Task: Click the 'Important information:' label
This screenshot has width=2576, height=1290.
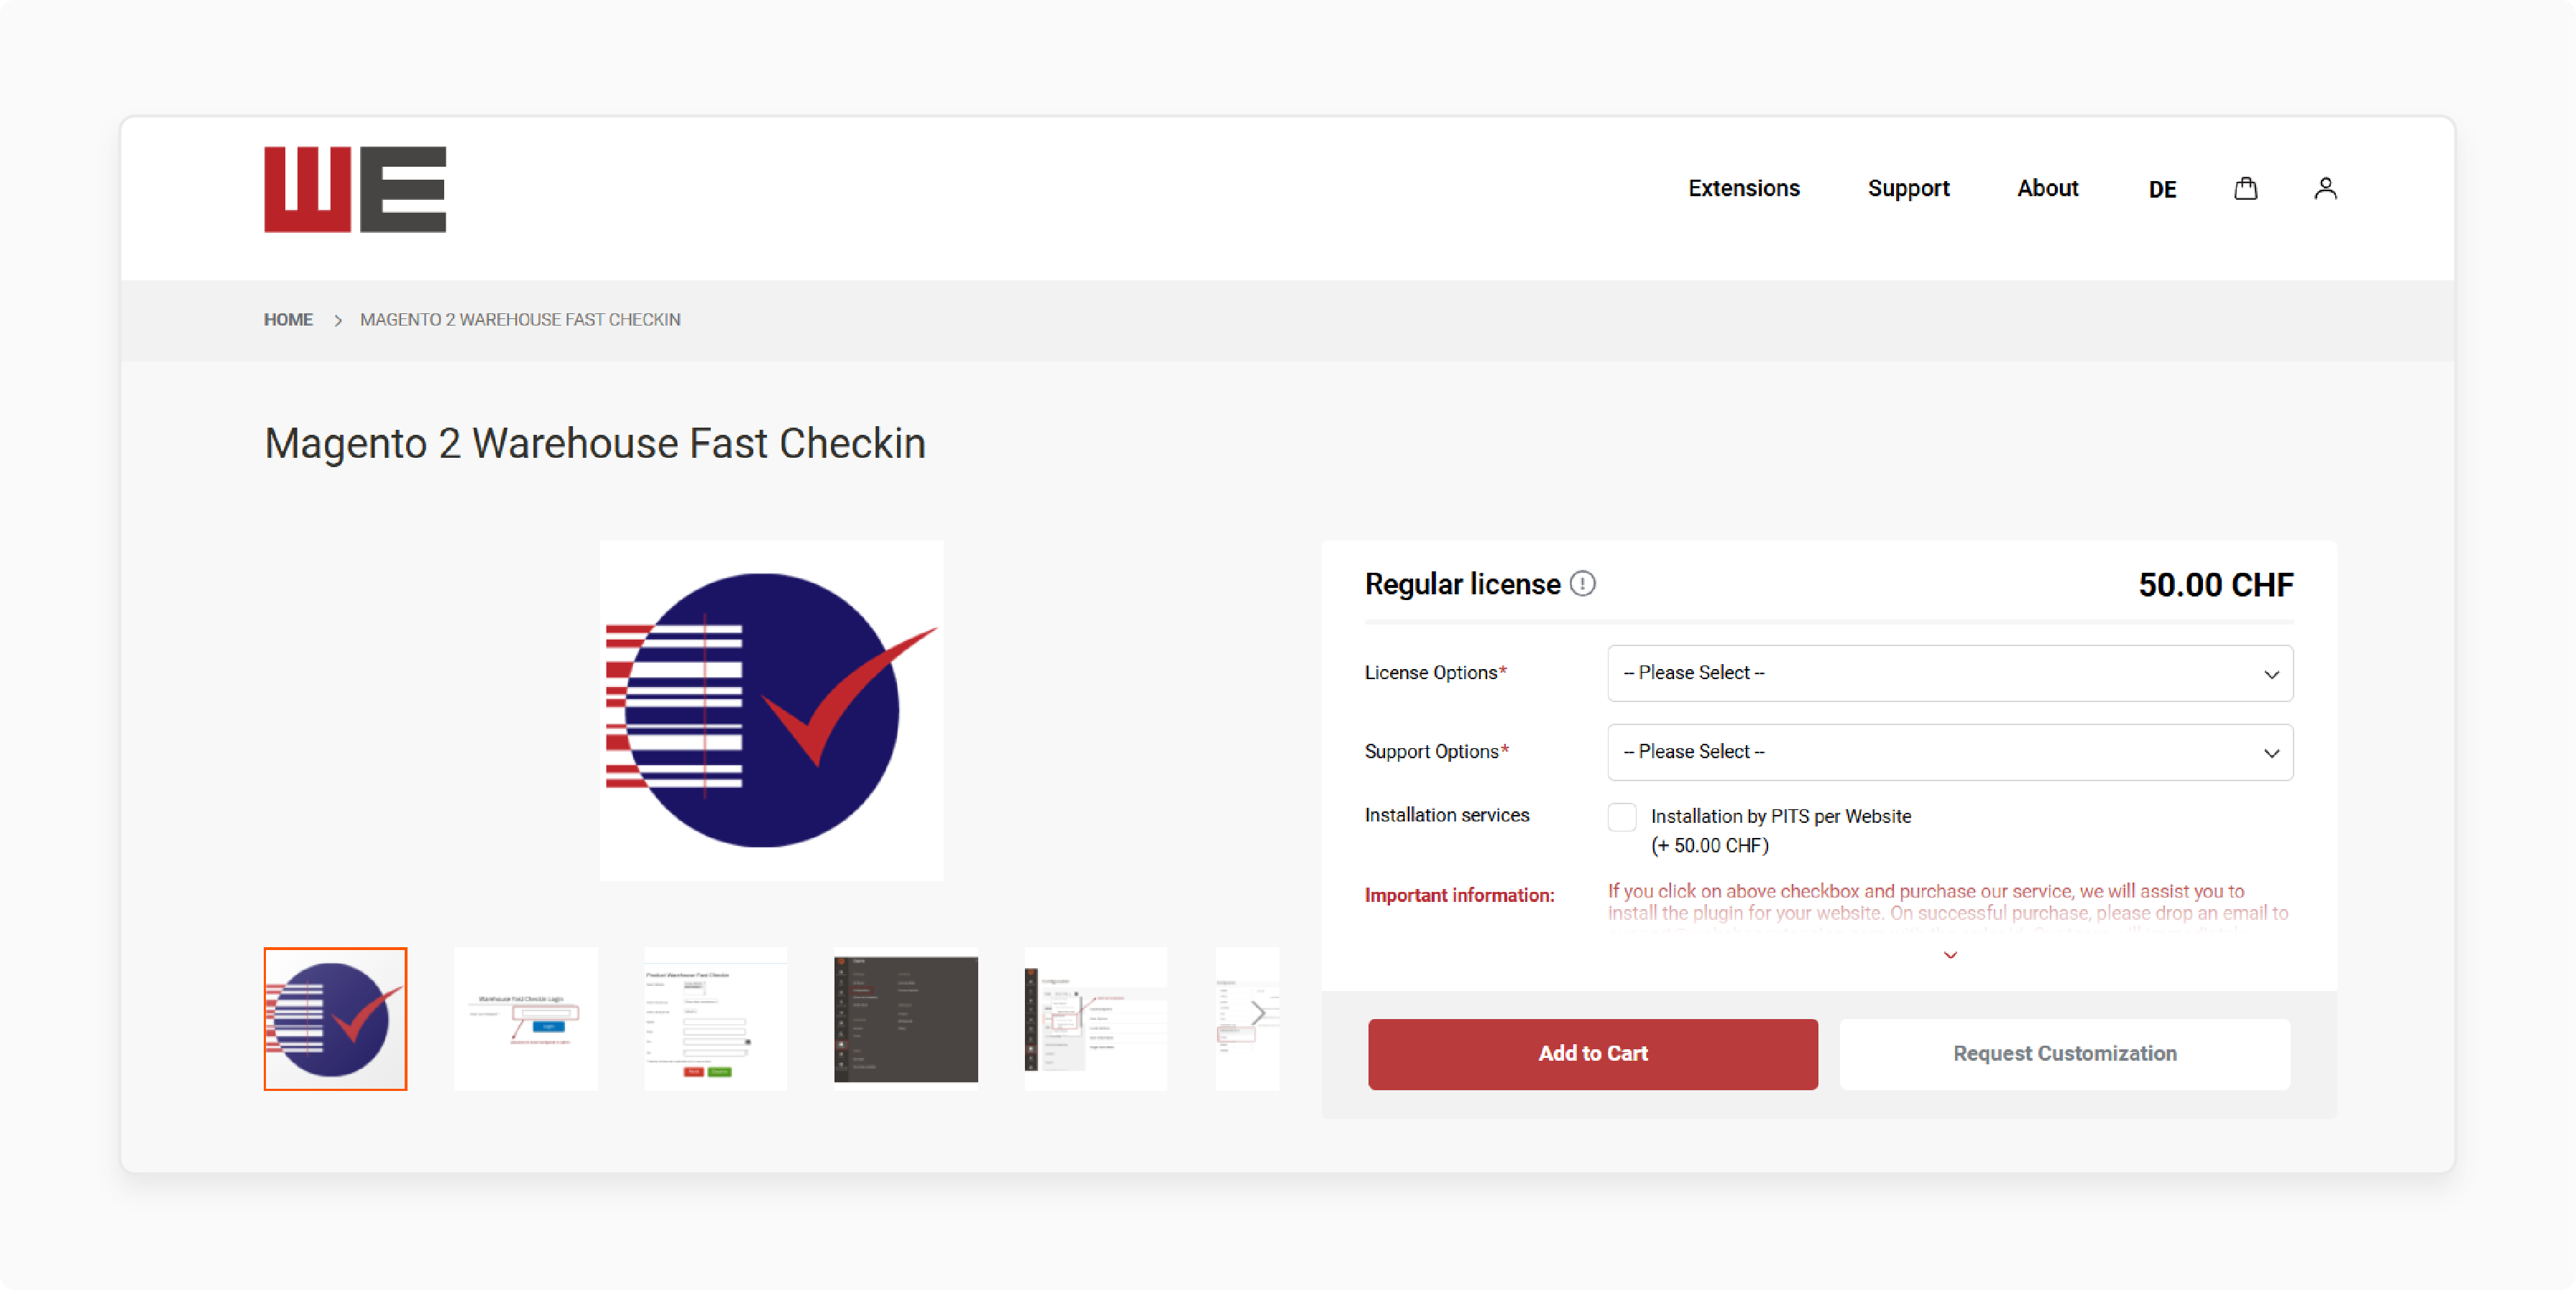Action: (x=1459, y=895)
